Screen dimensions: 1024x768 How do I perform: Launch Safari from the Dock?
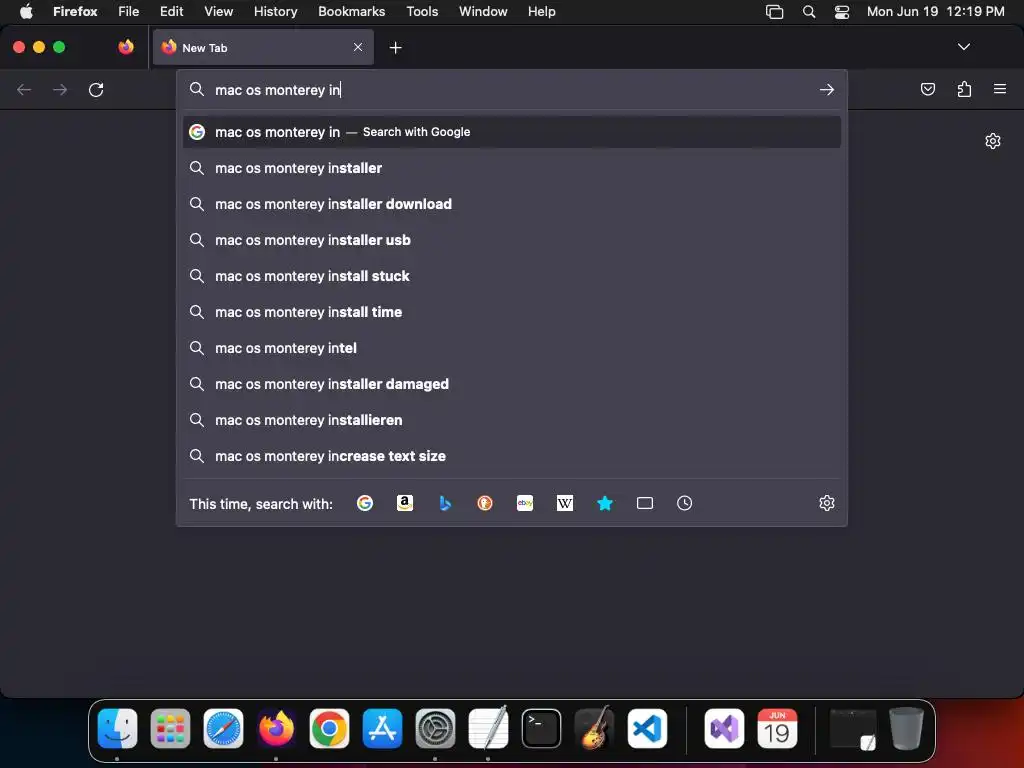click(223, 728)
